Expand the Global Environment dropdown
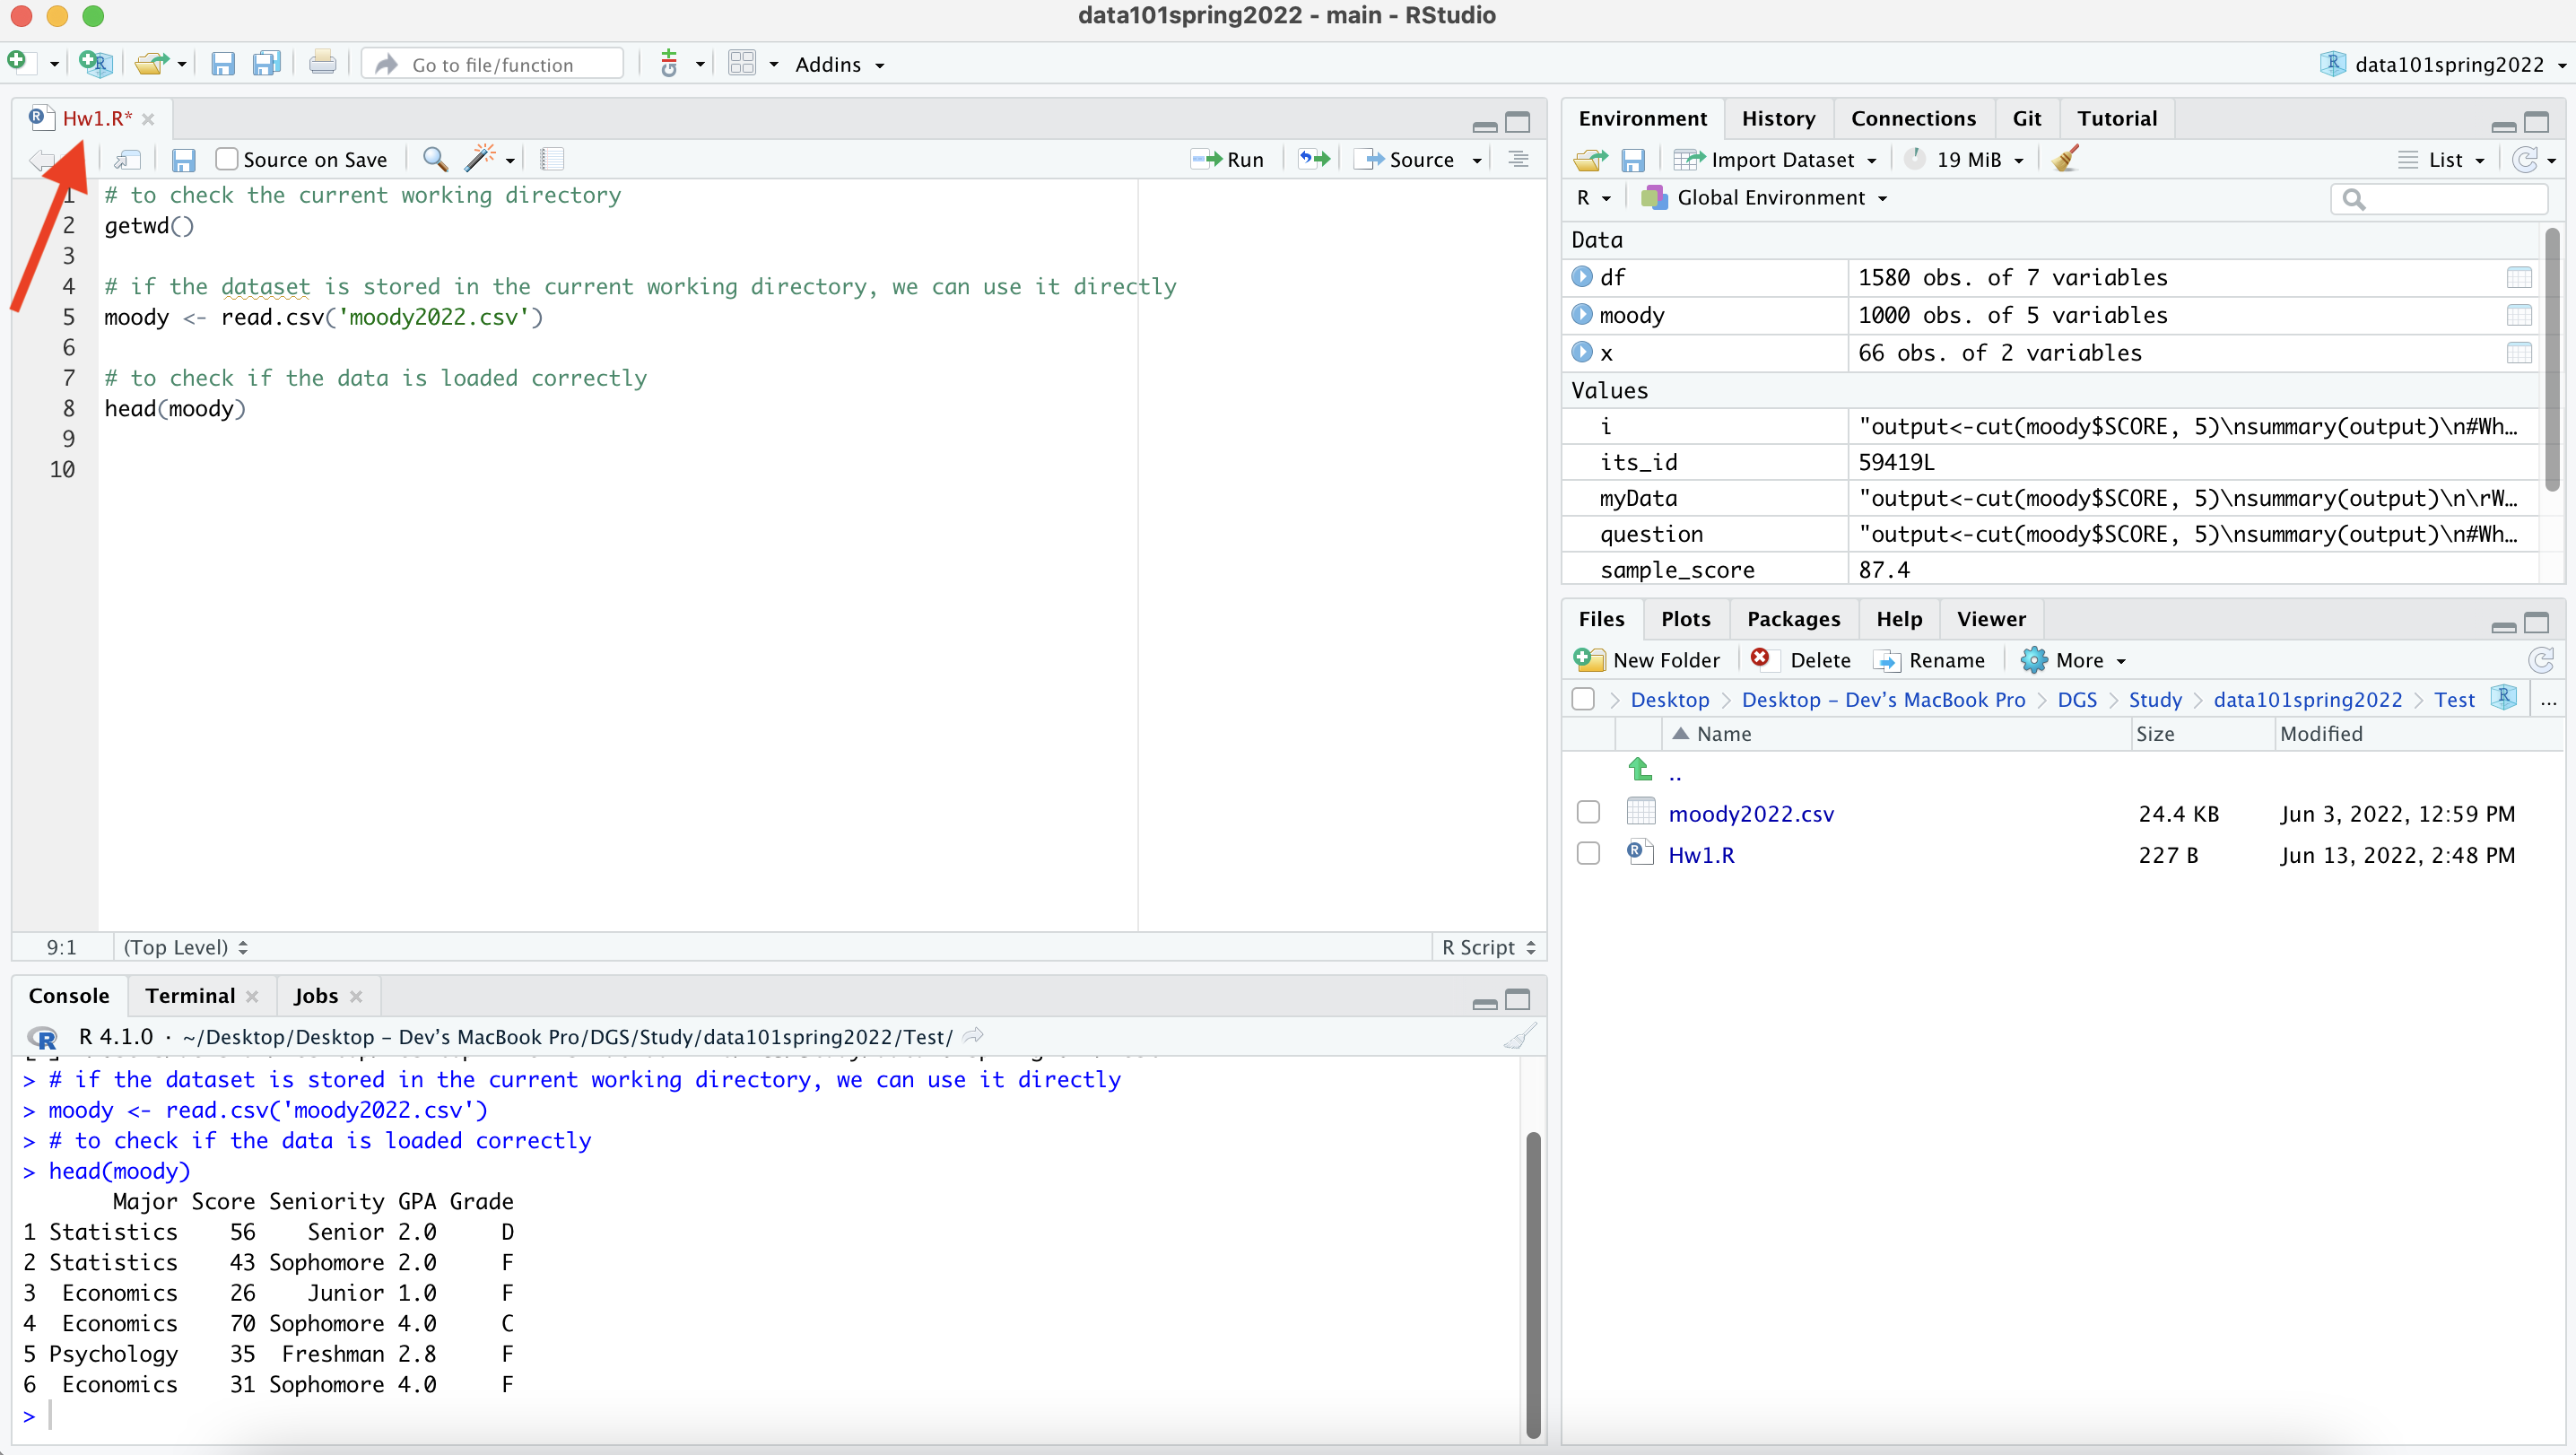This screenshot has height=1455, width=2576. click(x=1768, y=198)
